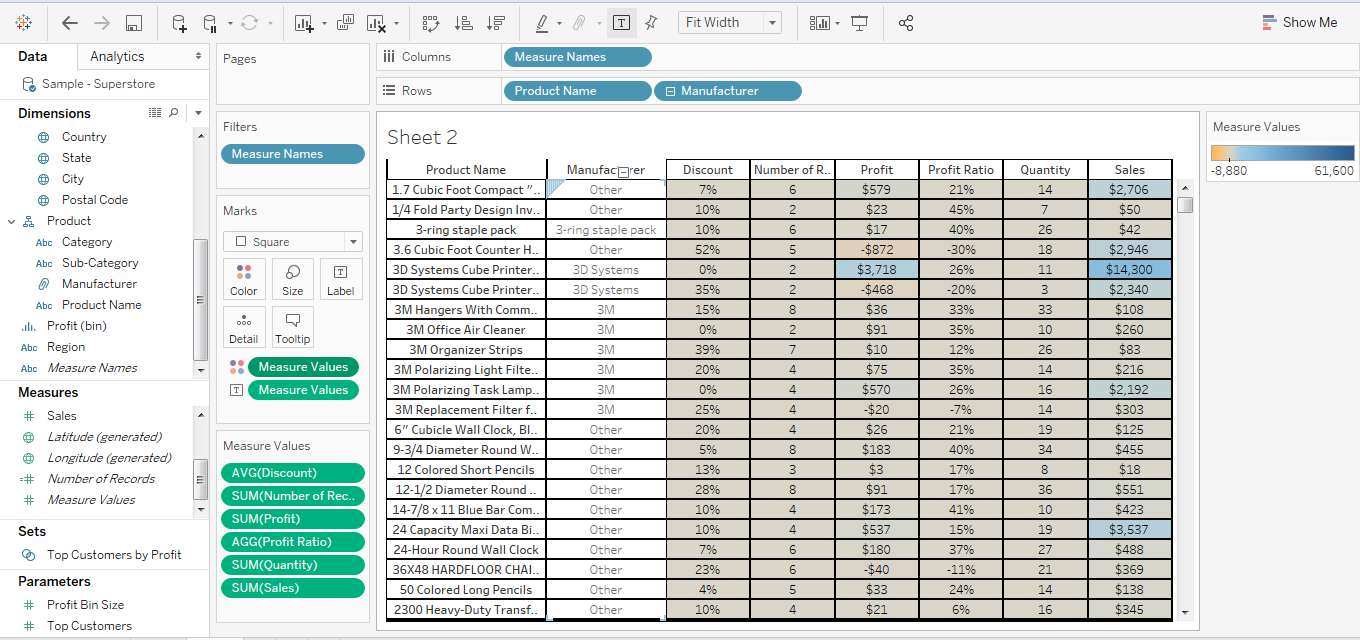This screenshot has height=640, width=1360.
Task: Click the Measure Names pill on Columns
Action: coord(578,57)
